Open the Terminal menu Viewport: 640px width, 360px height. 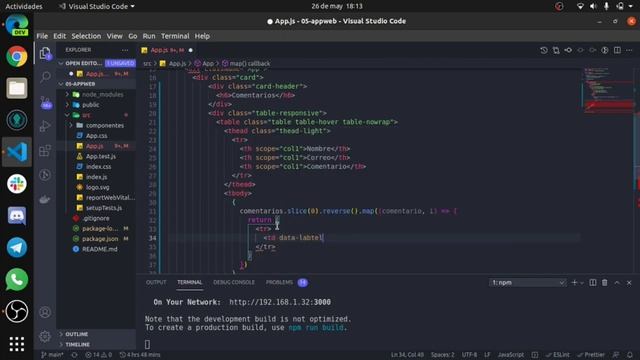(175, 36)
